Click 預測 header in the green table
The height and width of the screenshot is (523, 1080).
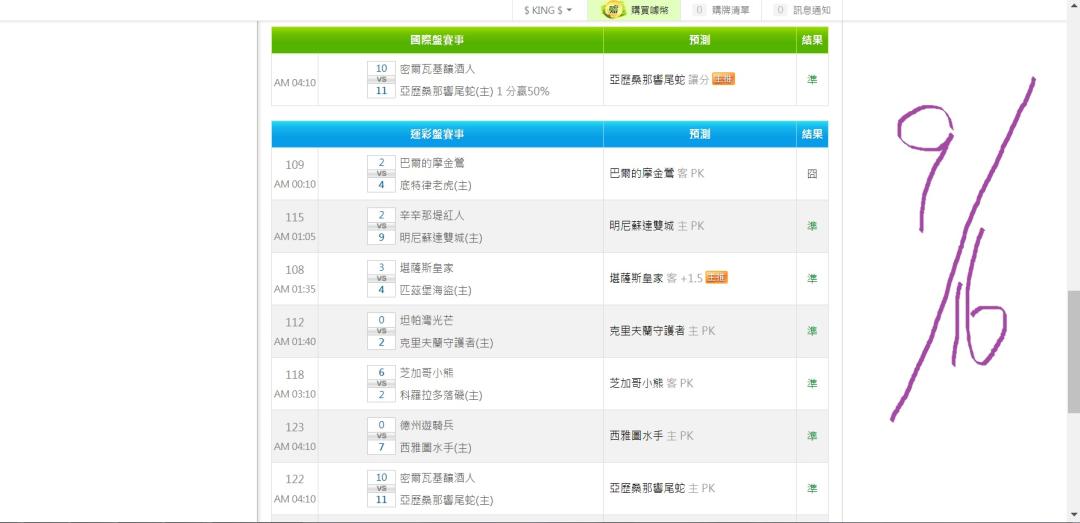tap(700, 40)
